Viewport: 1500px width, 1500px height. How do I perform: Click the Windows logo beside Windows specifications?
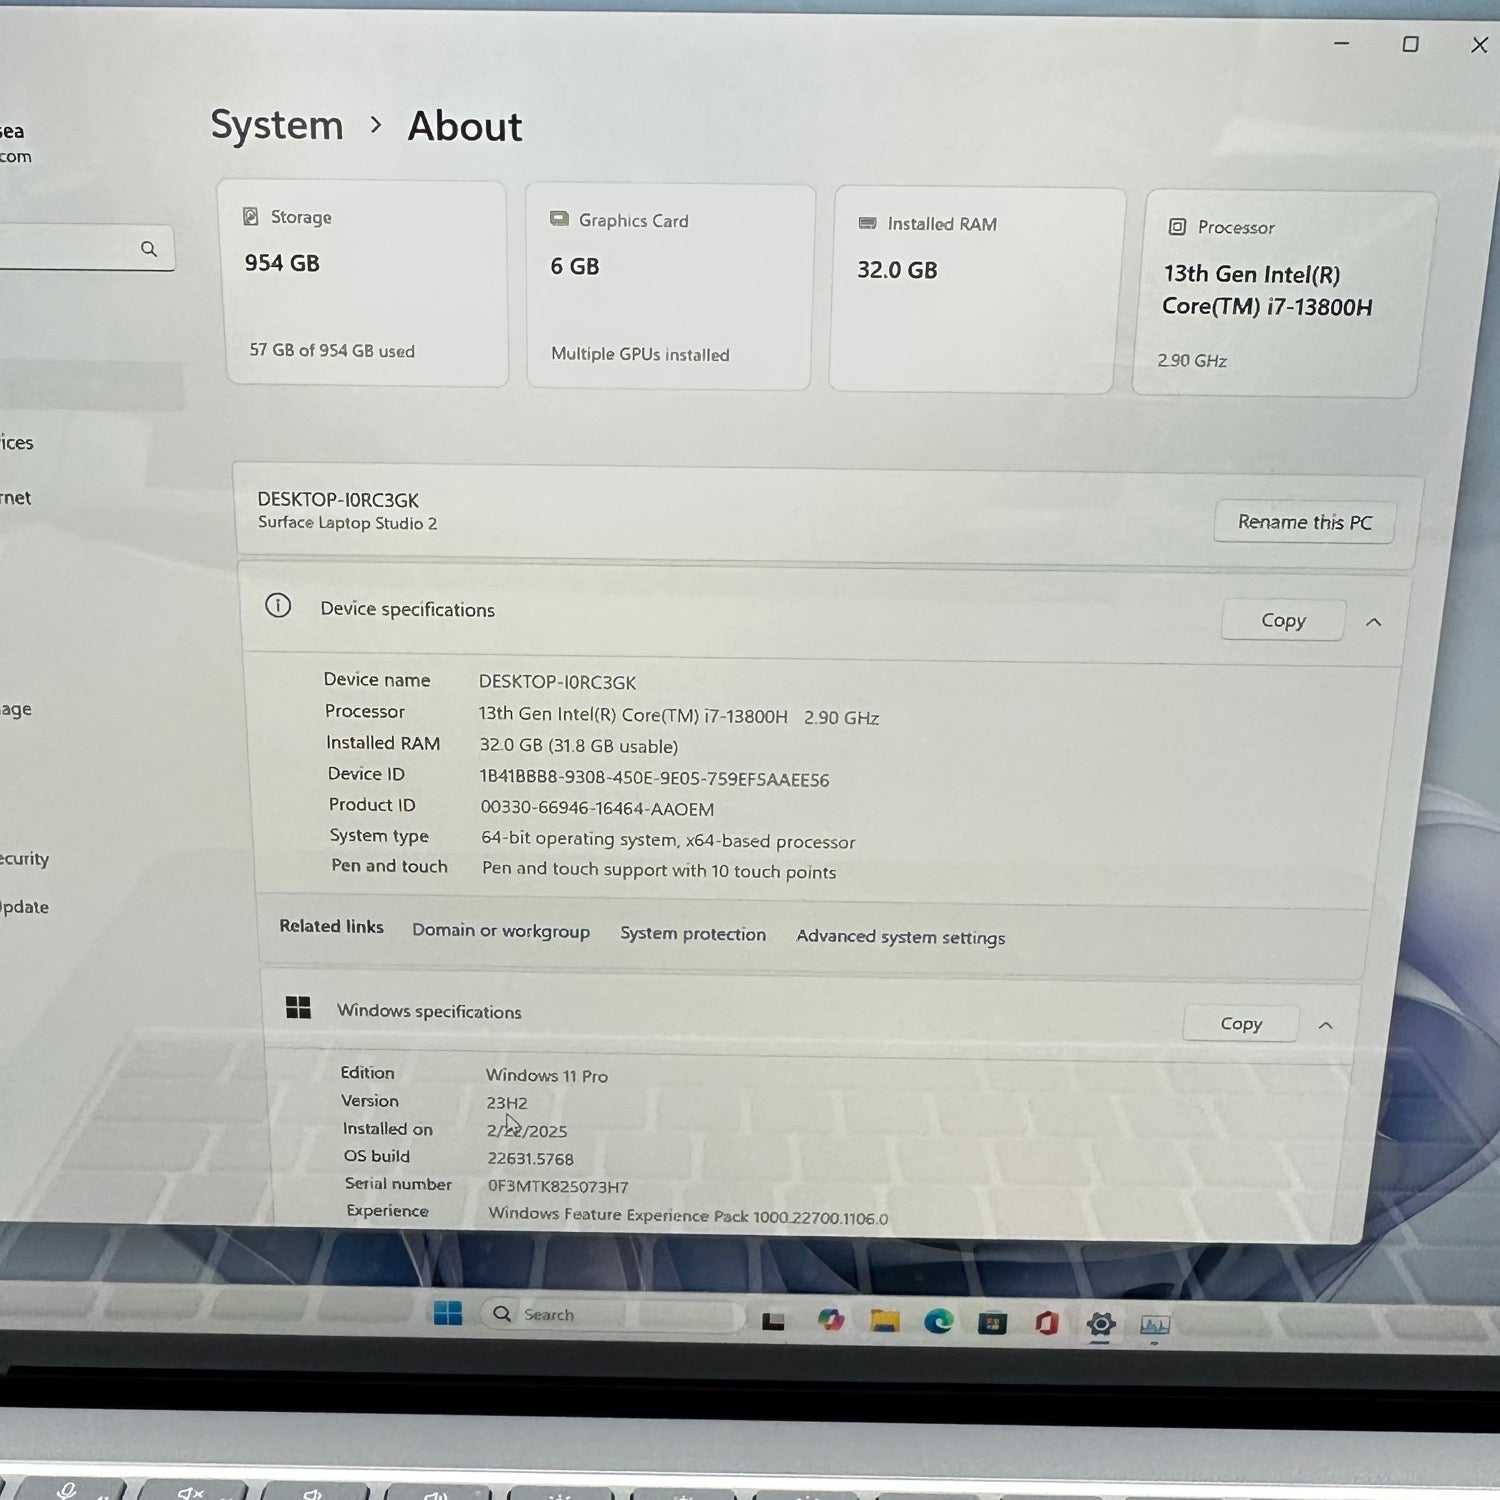pyautogui.click(x=298, y=1007)
